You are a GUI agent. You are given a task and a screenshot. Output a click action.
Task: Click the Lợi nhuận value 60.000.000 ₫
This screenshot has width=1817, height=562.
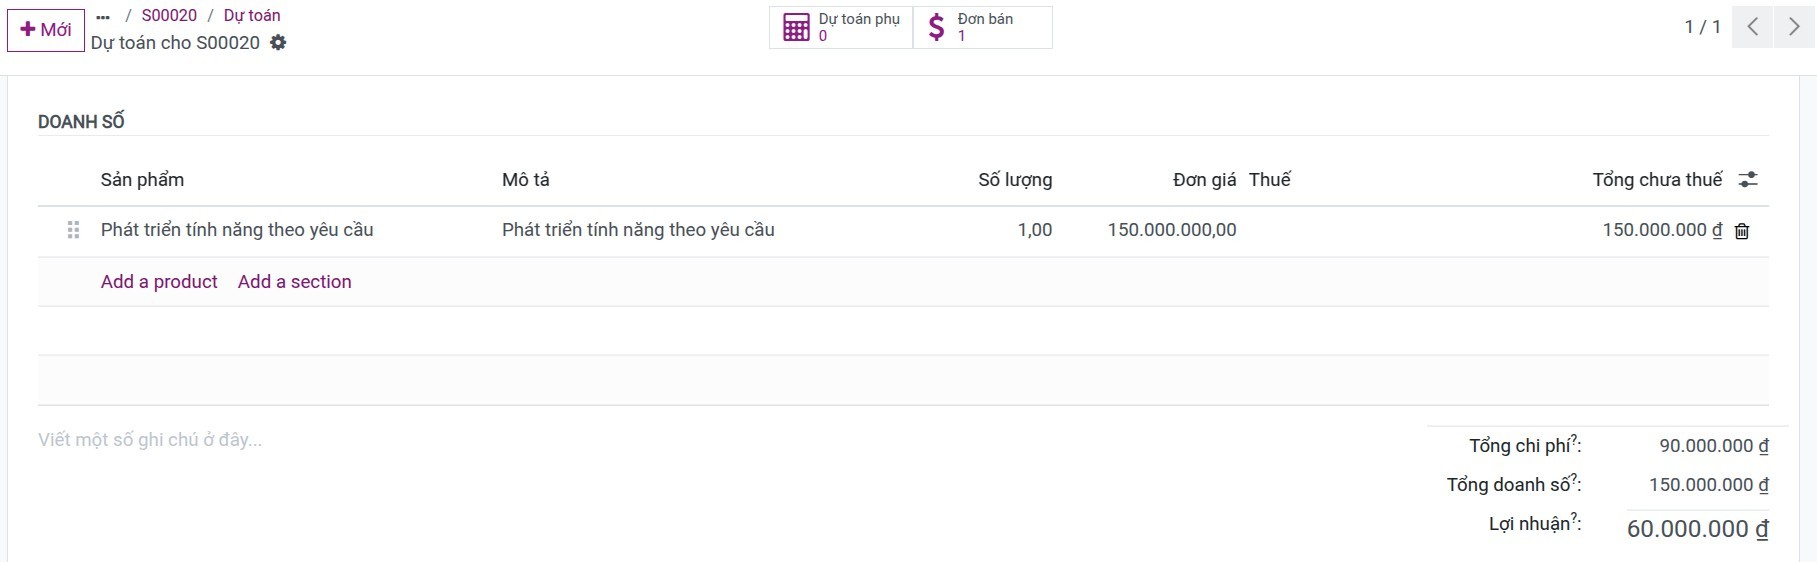[1698, 529]
